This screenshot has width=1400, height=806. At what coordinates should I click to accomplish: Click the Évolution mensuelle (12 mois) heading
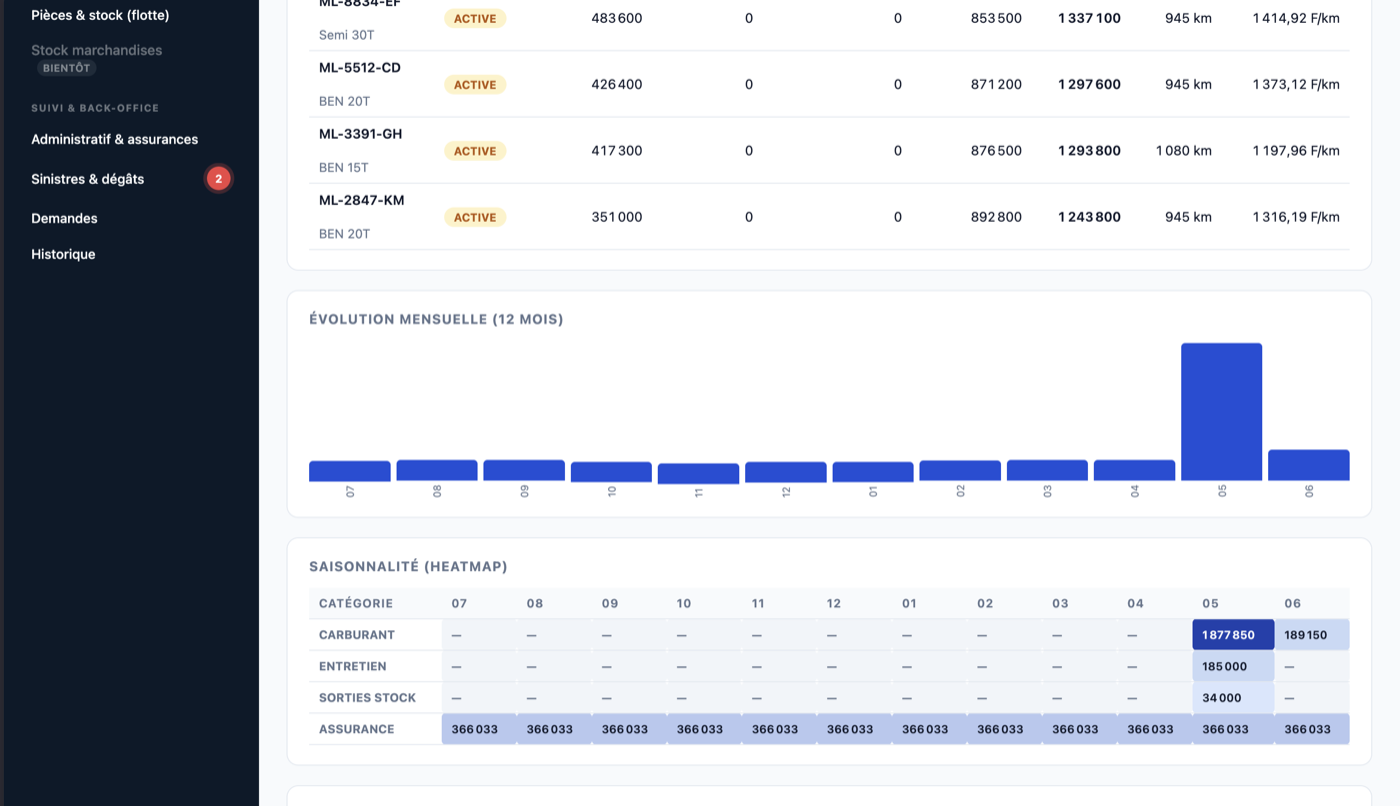[x=436, y=319]
